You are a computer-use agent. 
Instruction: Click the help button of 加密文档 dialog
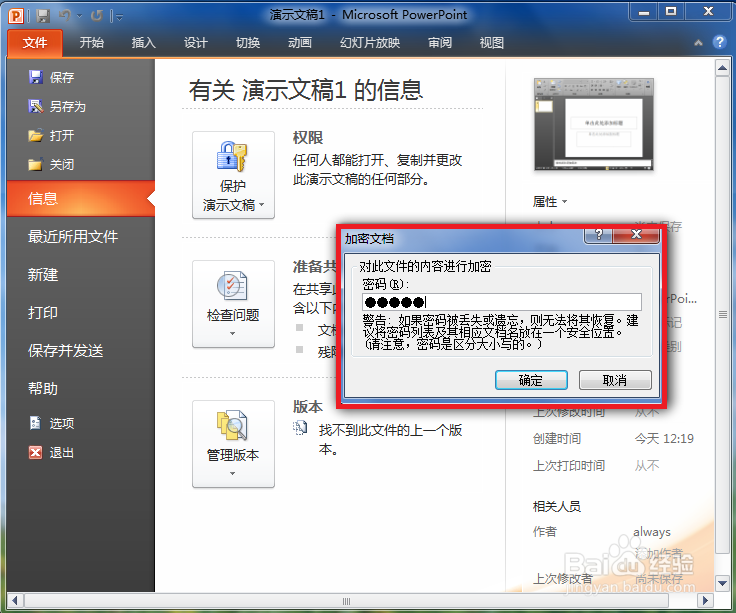[x=598, y=235]
